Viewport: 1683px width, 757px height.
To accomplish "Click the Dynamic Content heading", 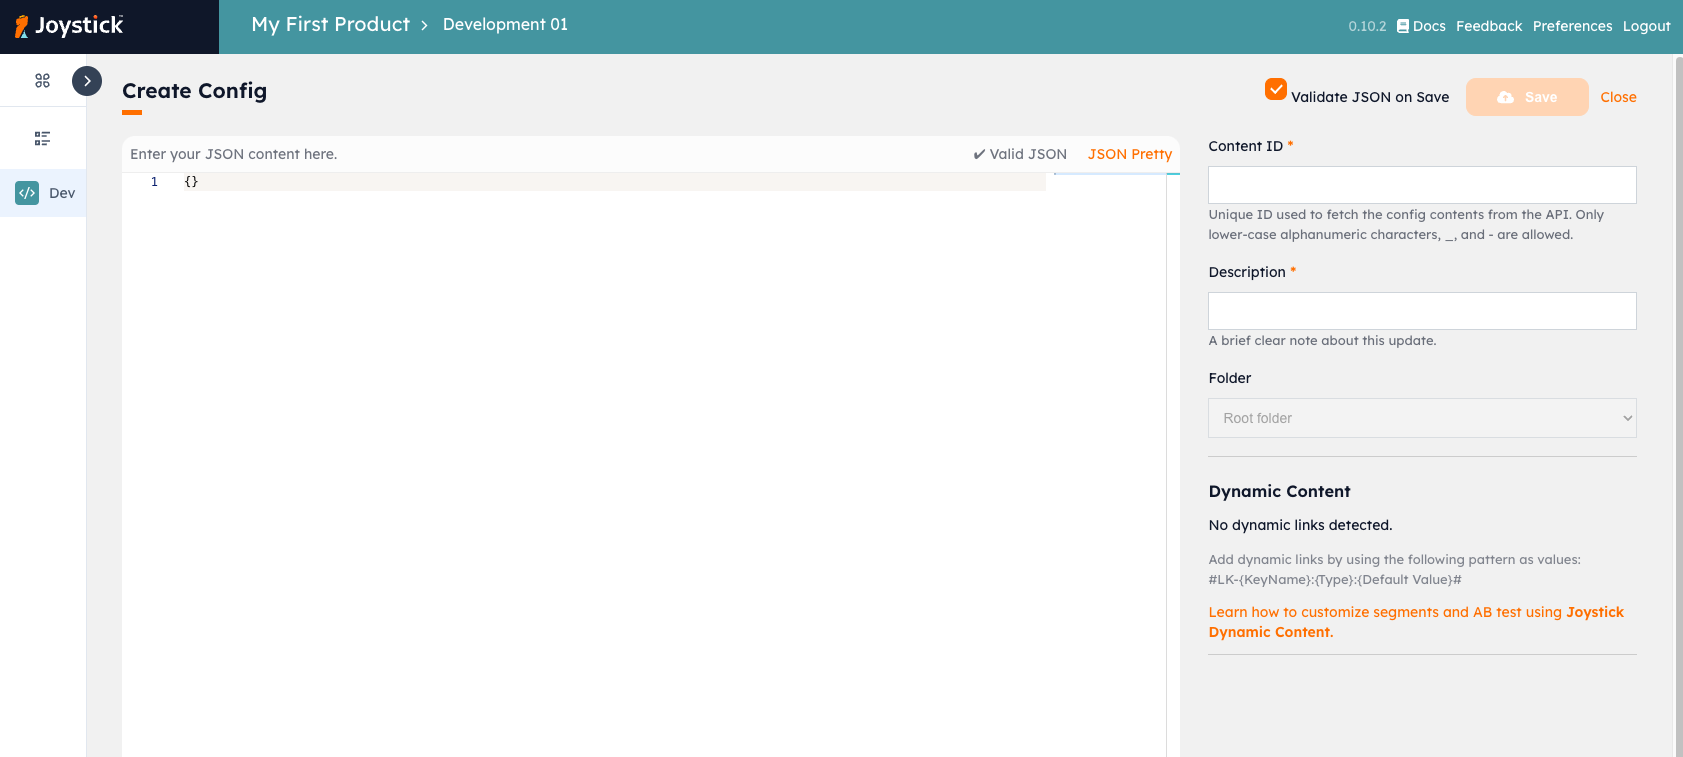I will tap(1279, 491).
